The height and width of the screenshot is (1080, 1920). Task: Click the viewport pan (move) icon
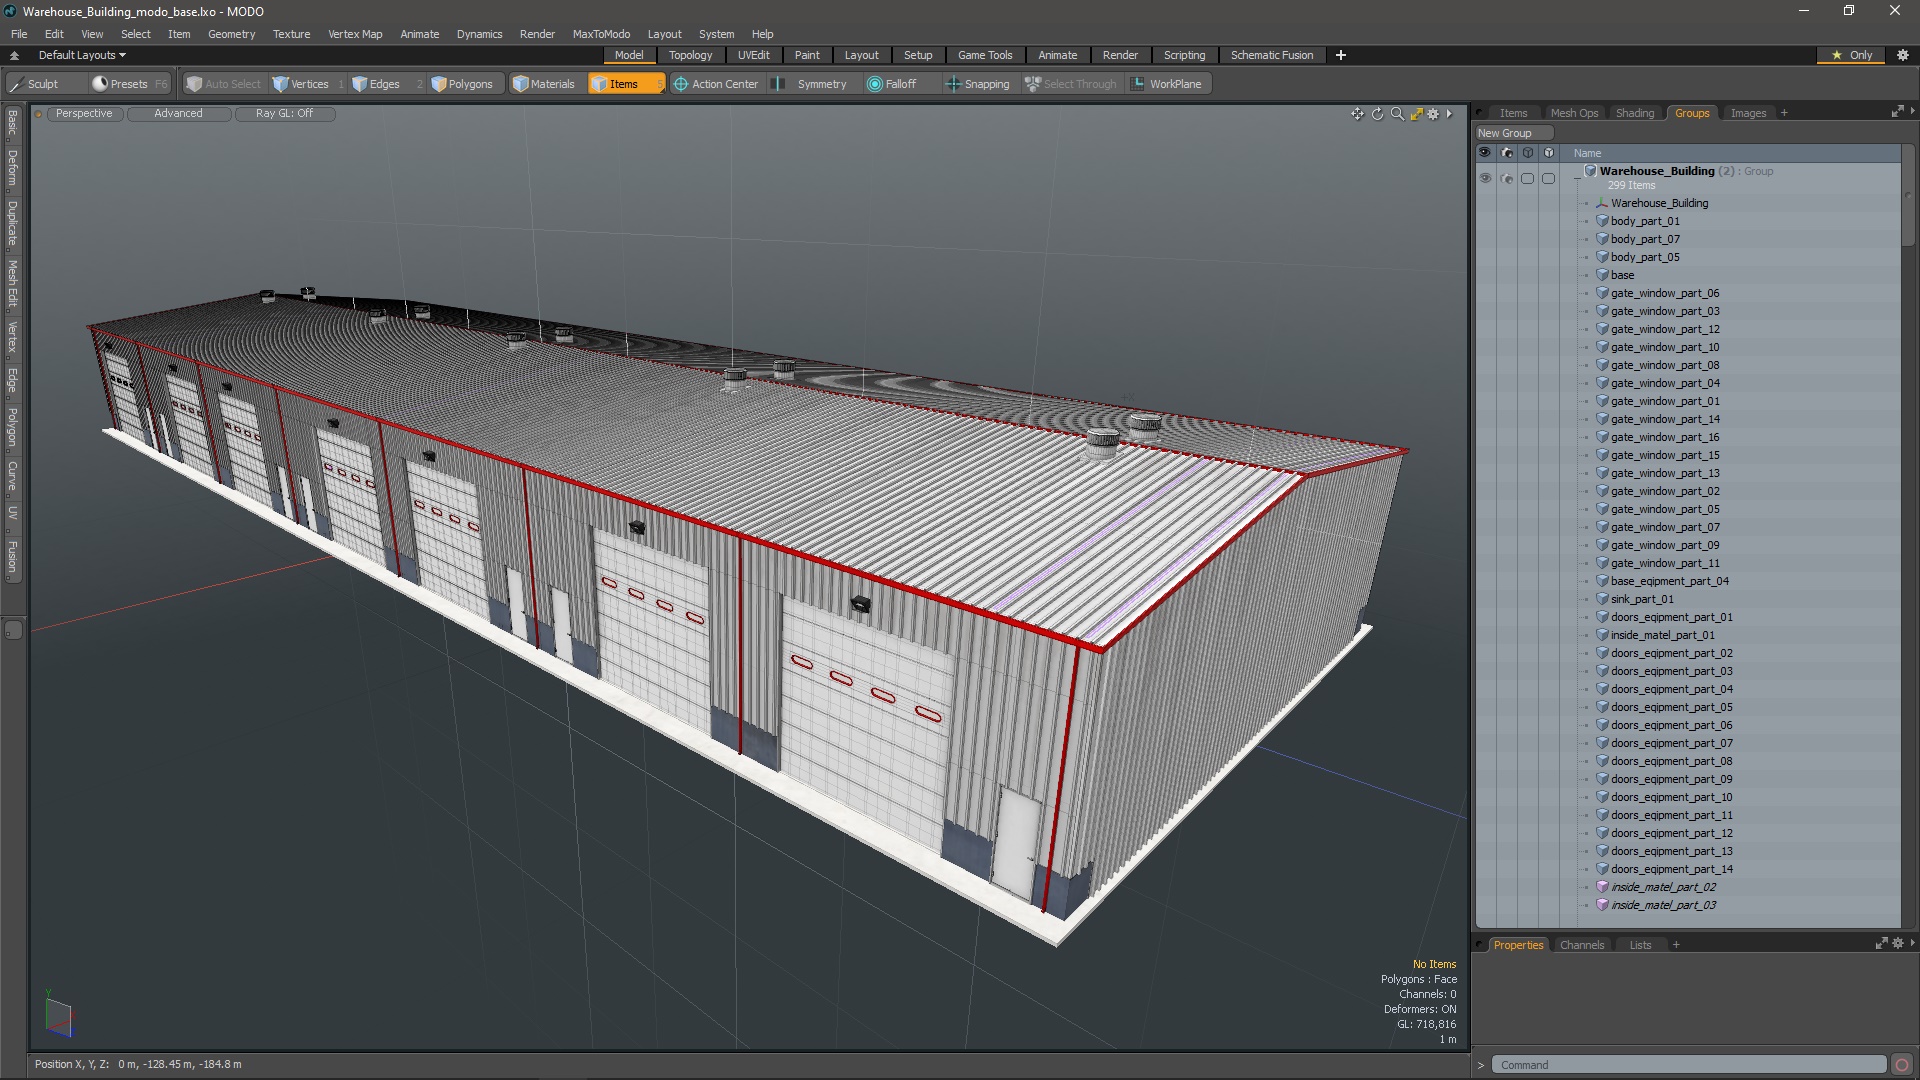(x=1357, y=114)
